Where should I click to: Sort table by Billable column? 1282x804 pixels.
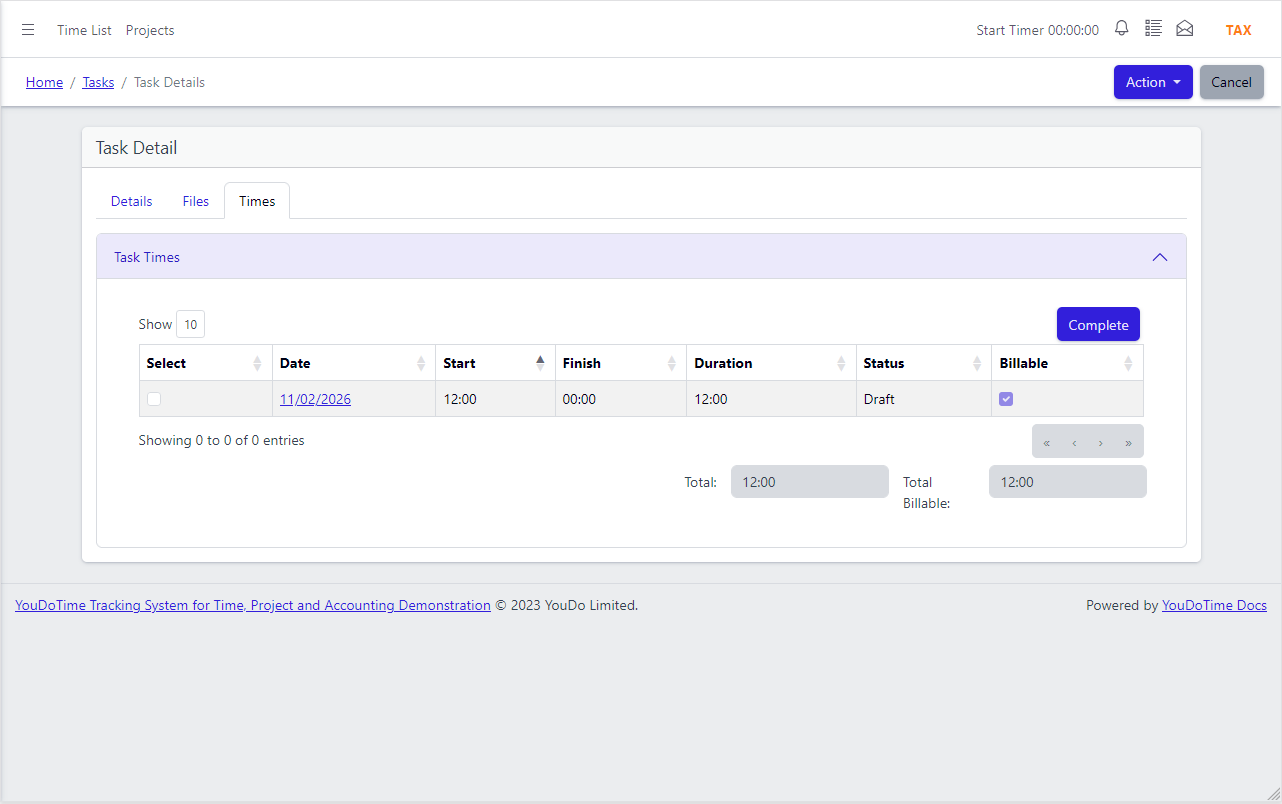[x=1067, y=363]
